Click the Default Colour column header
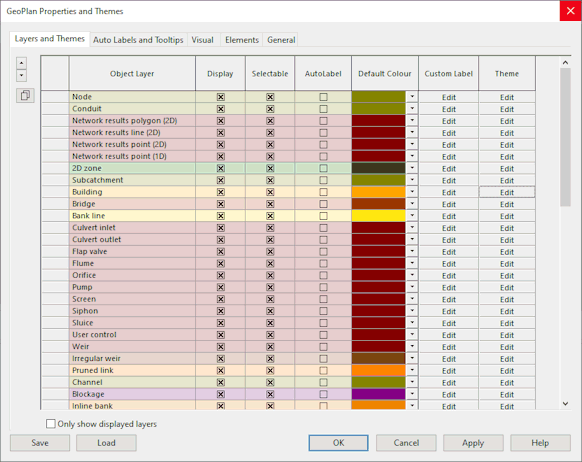Image resolution: width=582 pixels, height=462 pixels. [x=385, y=73]
